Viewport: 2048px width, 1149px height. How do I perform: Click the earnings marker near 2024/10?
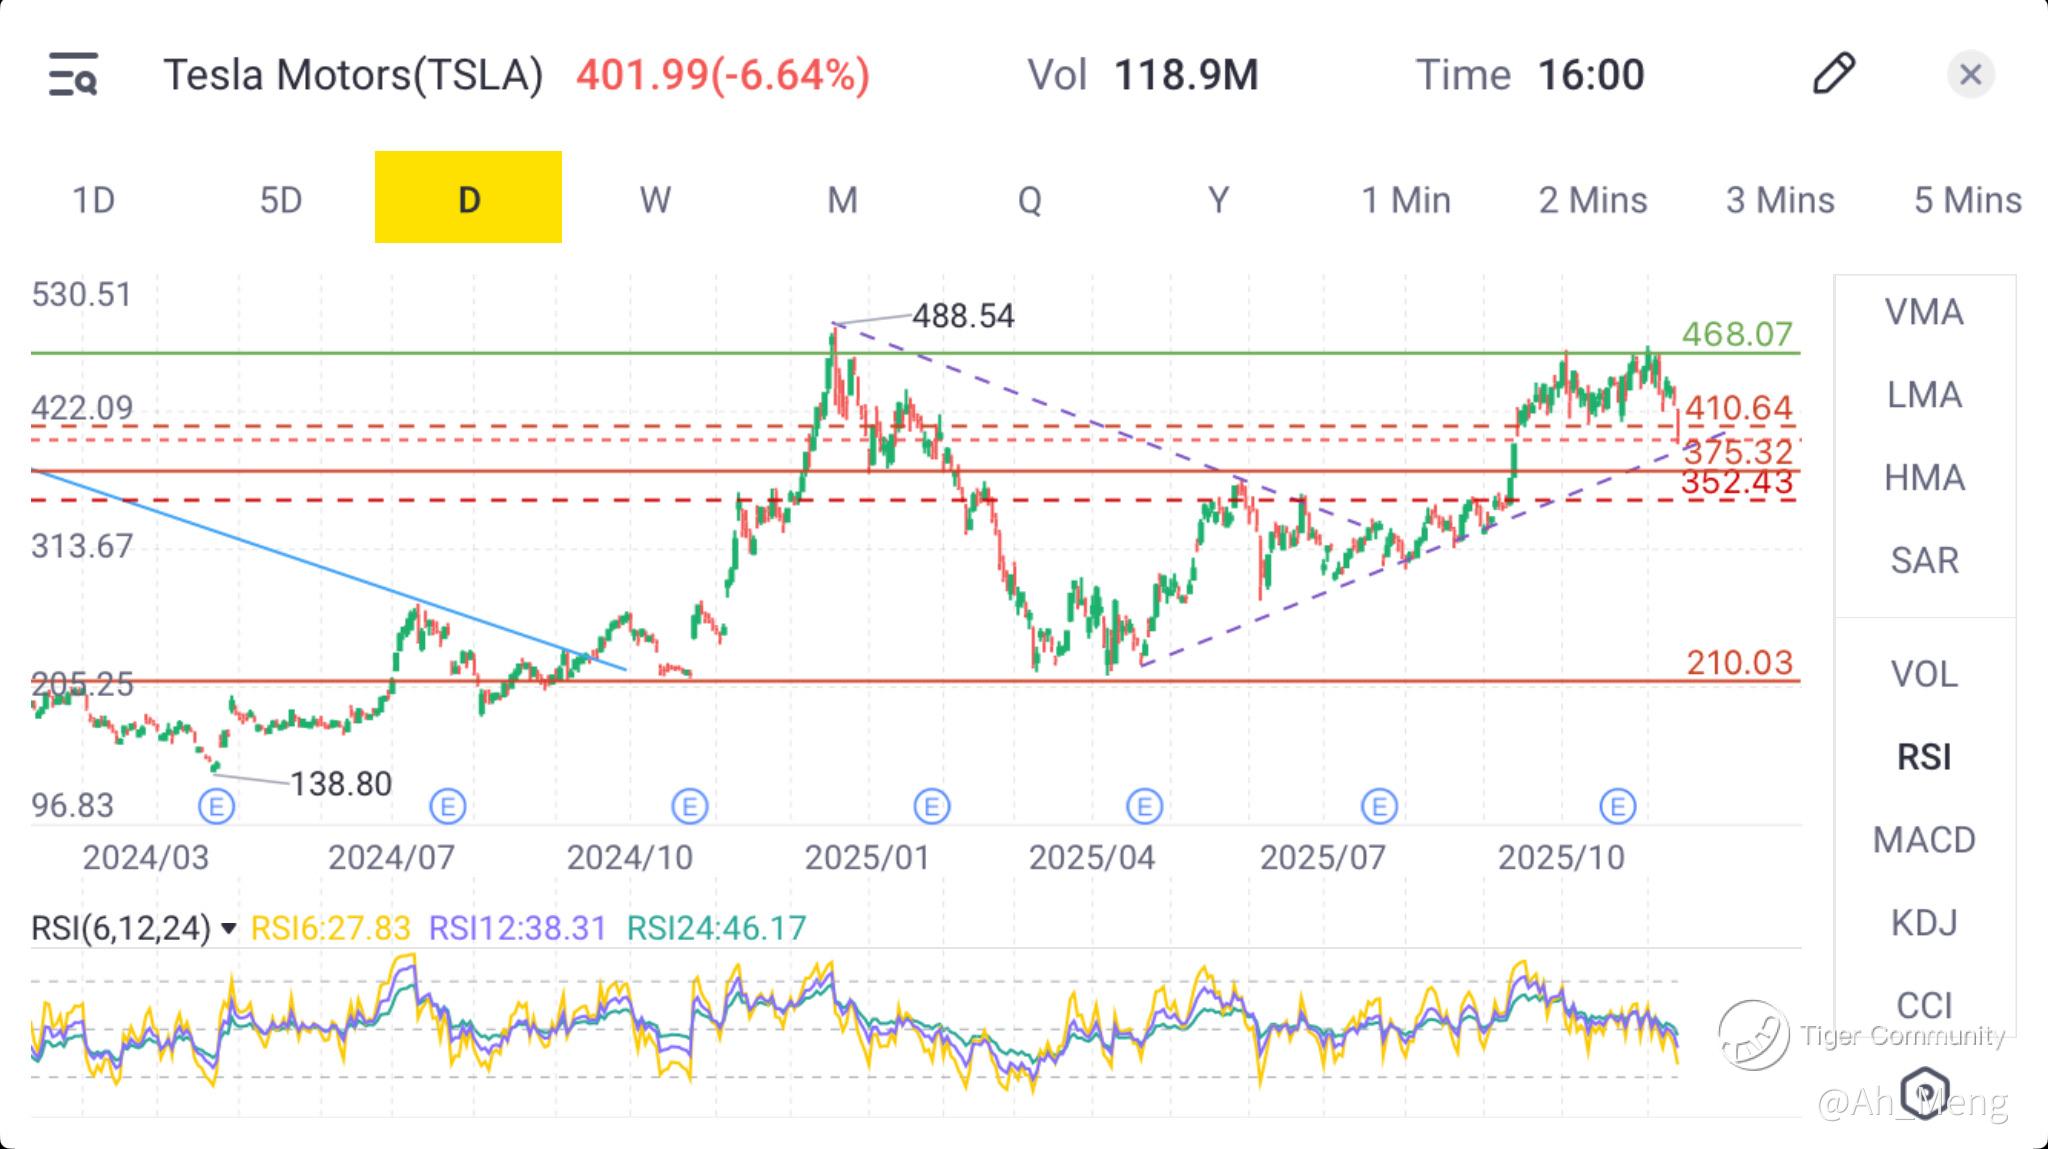tap(689, 806)
